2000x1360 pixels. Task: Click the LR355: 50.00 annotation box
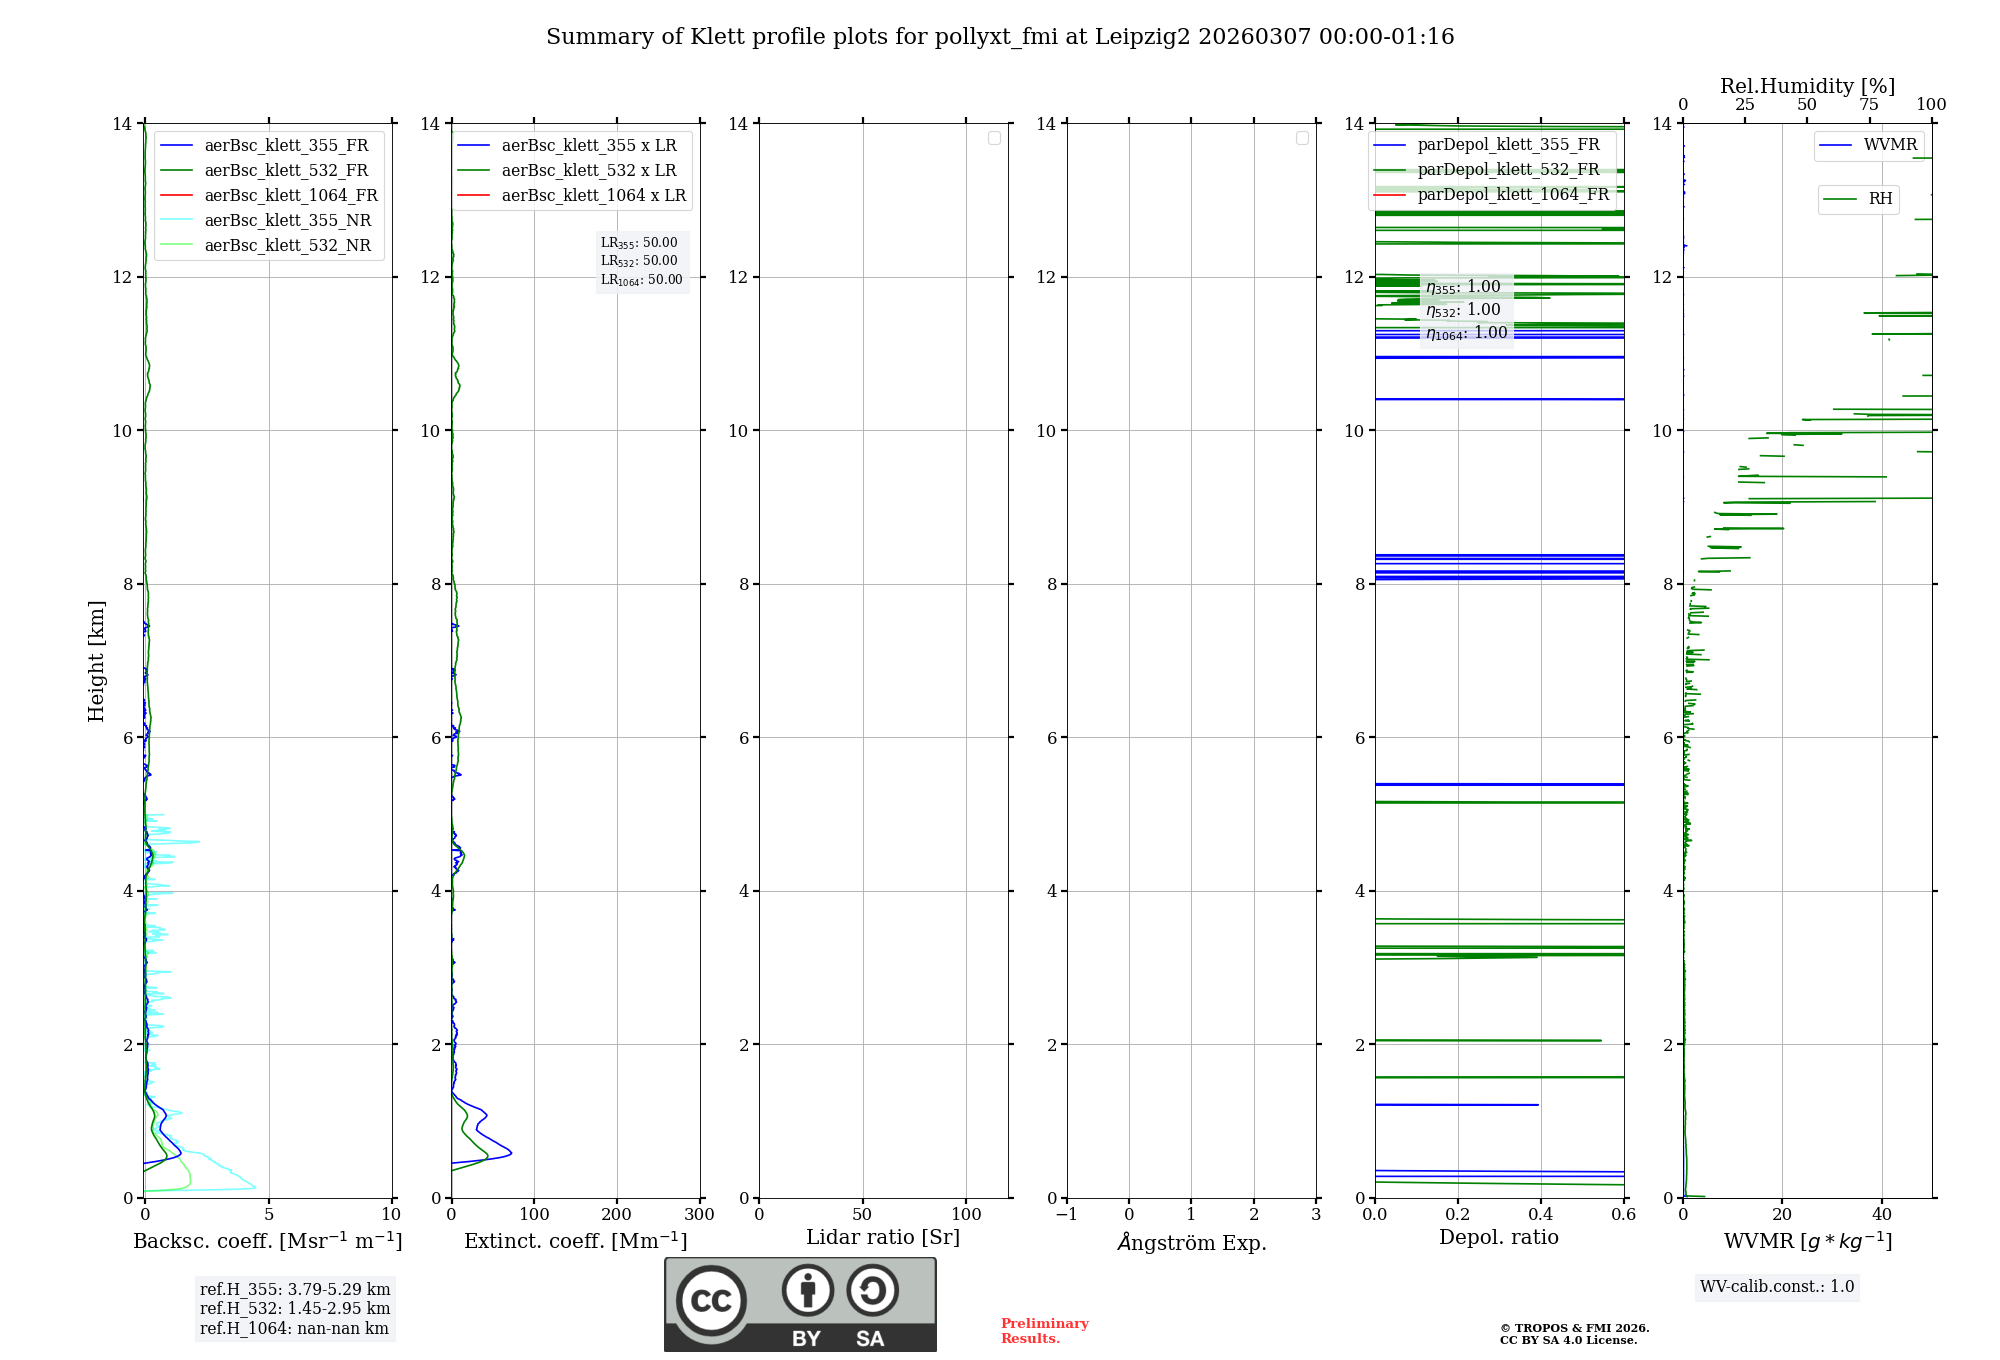[x=640, y=243]
